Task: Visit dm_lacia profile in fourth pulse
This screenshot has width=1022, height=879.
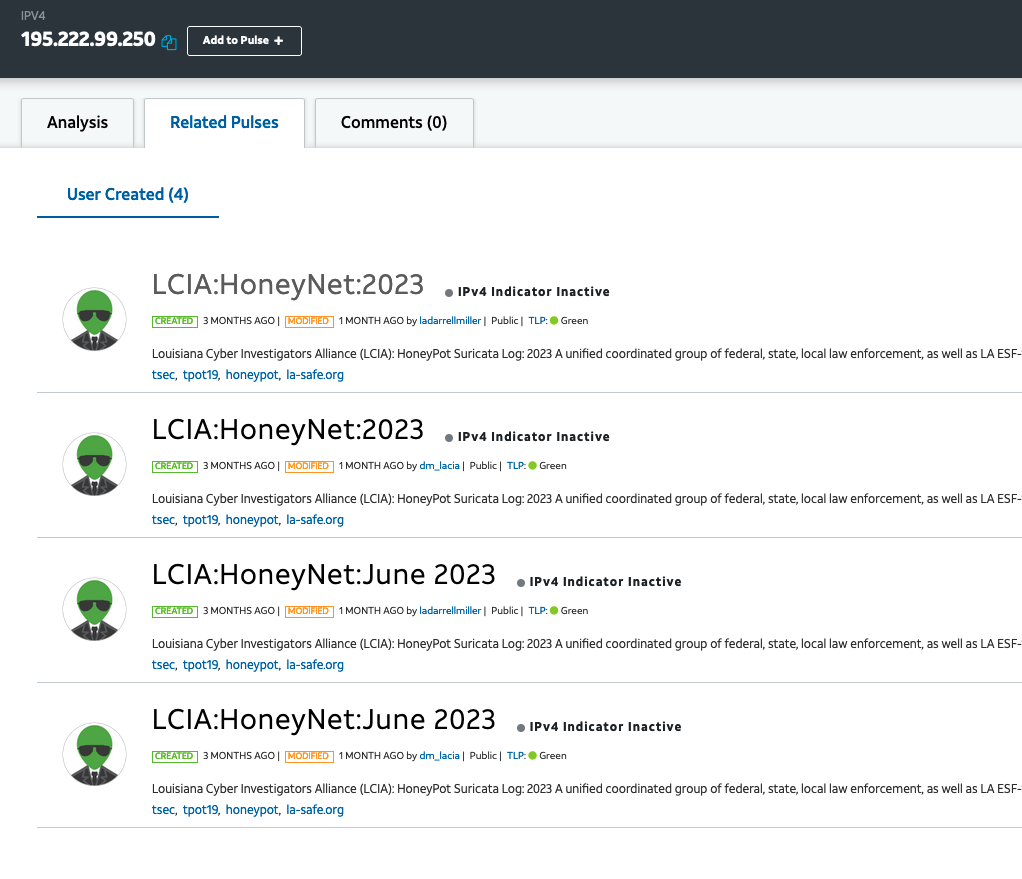Action: point(439,756)
